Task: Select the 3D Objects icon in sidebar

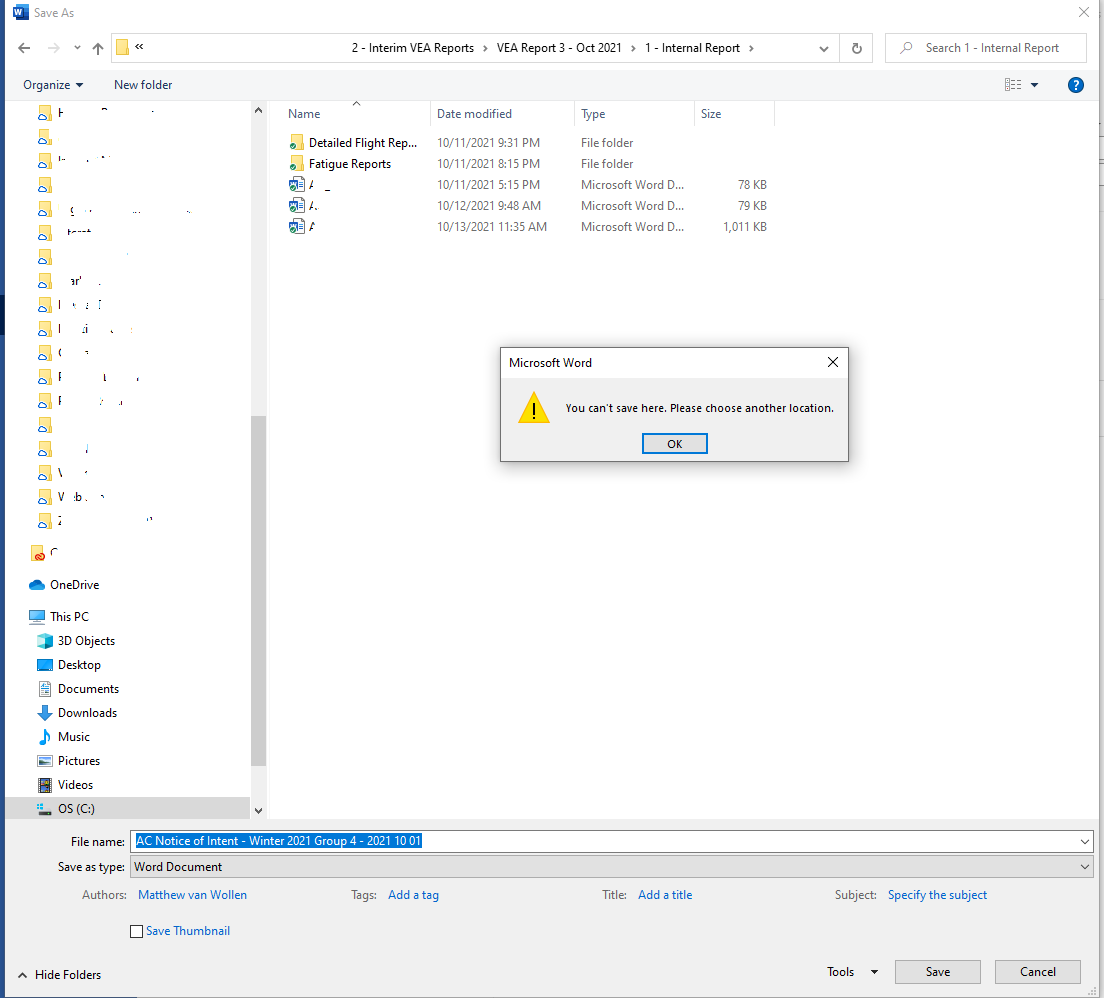Action: click(44, 641)
